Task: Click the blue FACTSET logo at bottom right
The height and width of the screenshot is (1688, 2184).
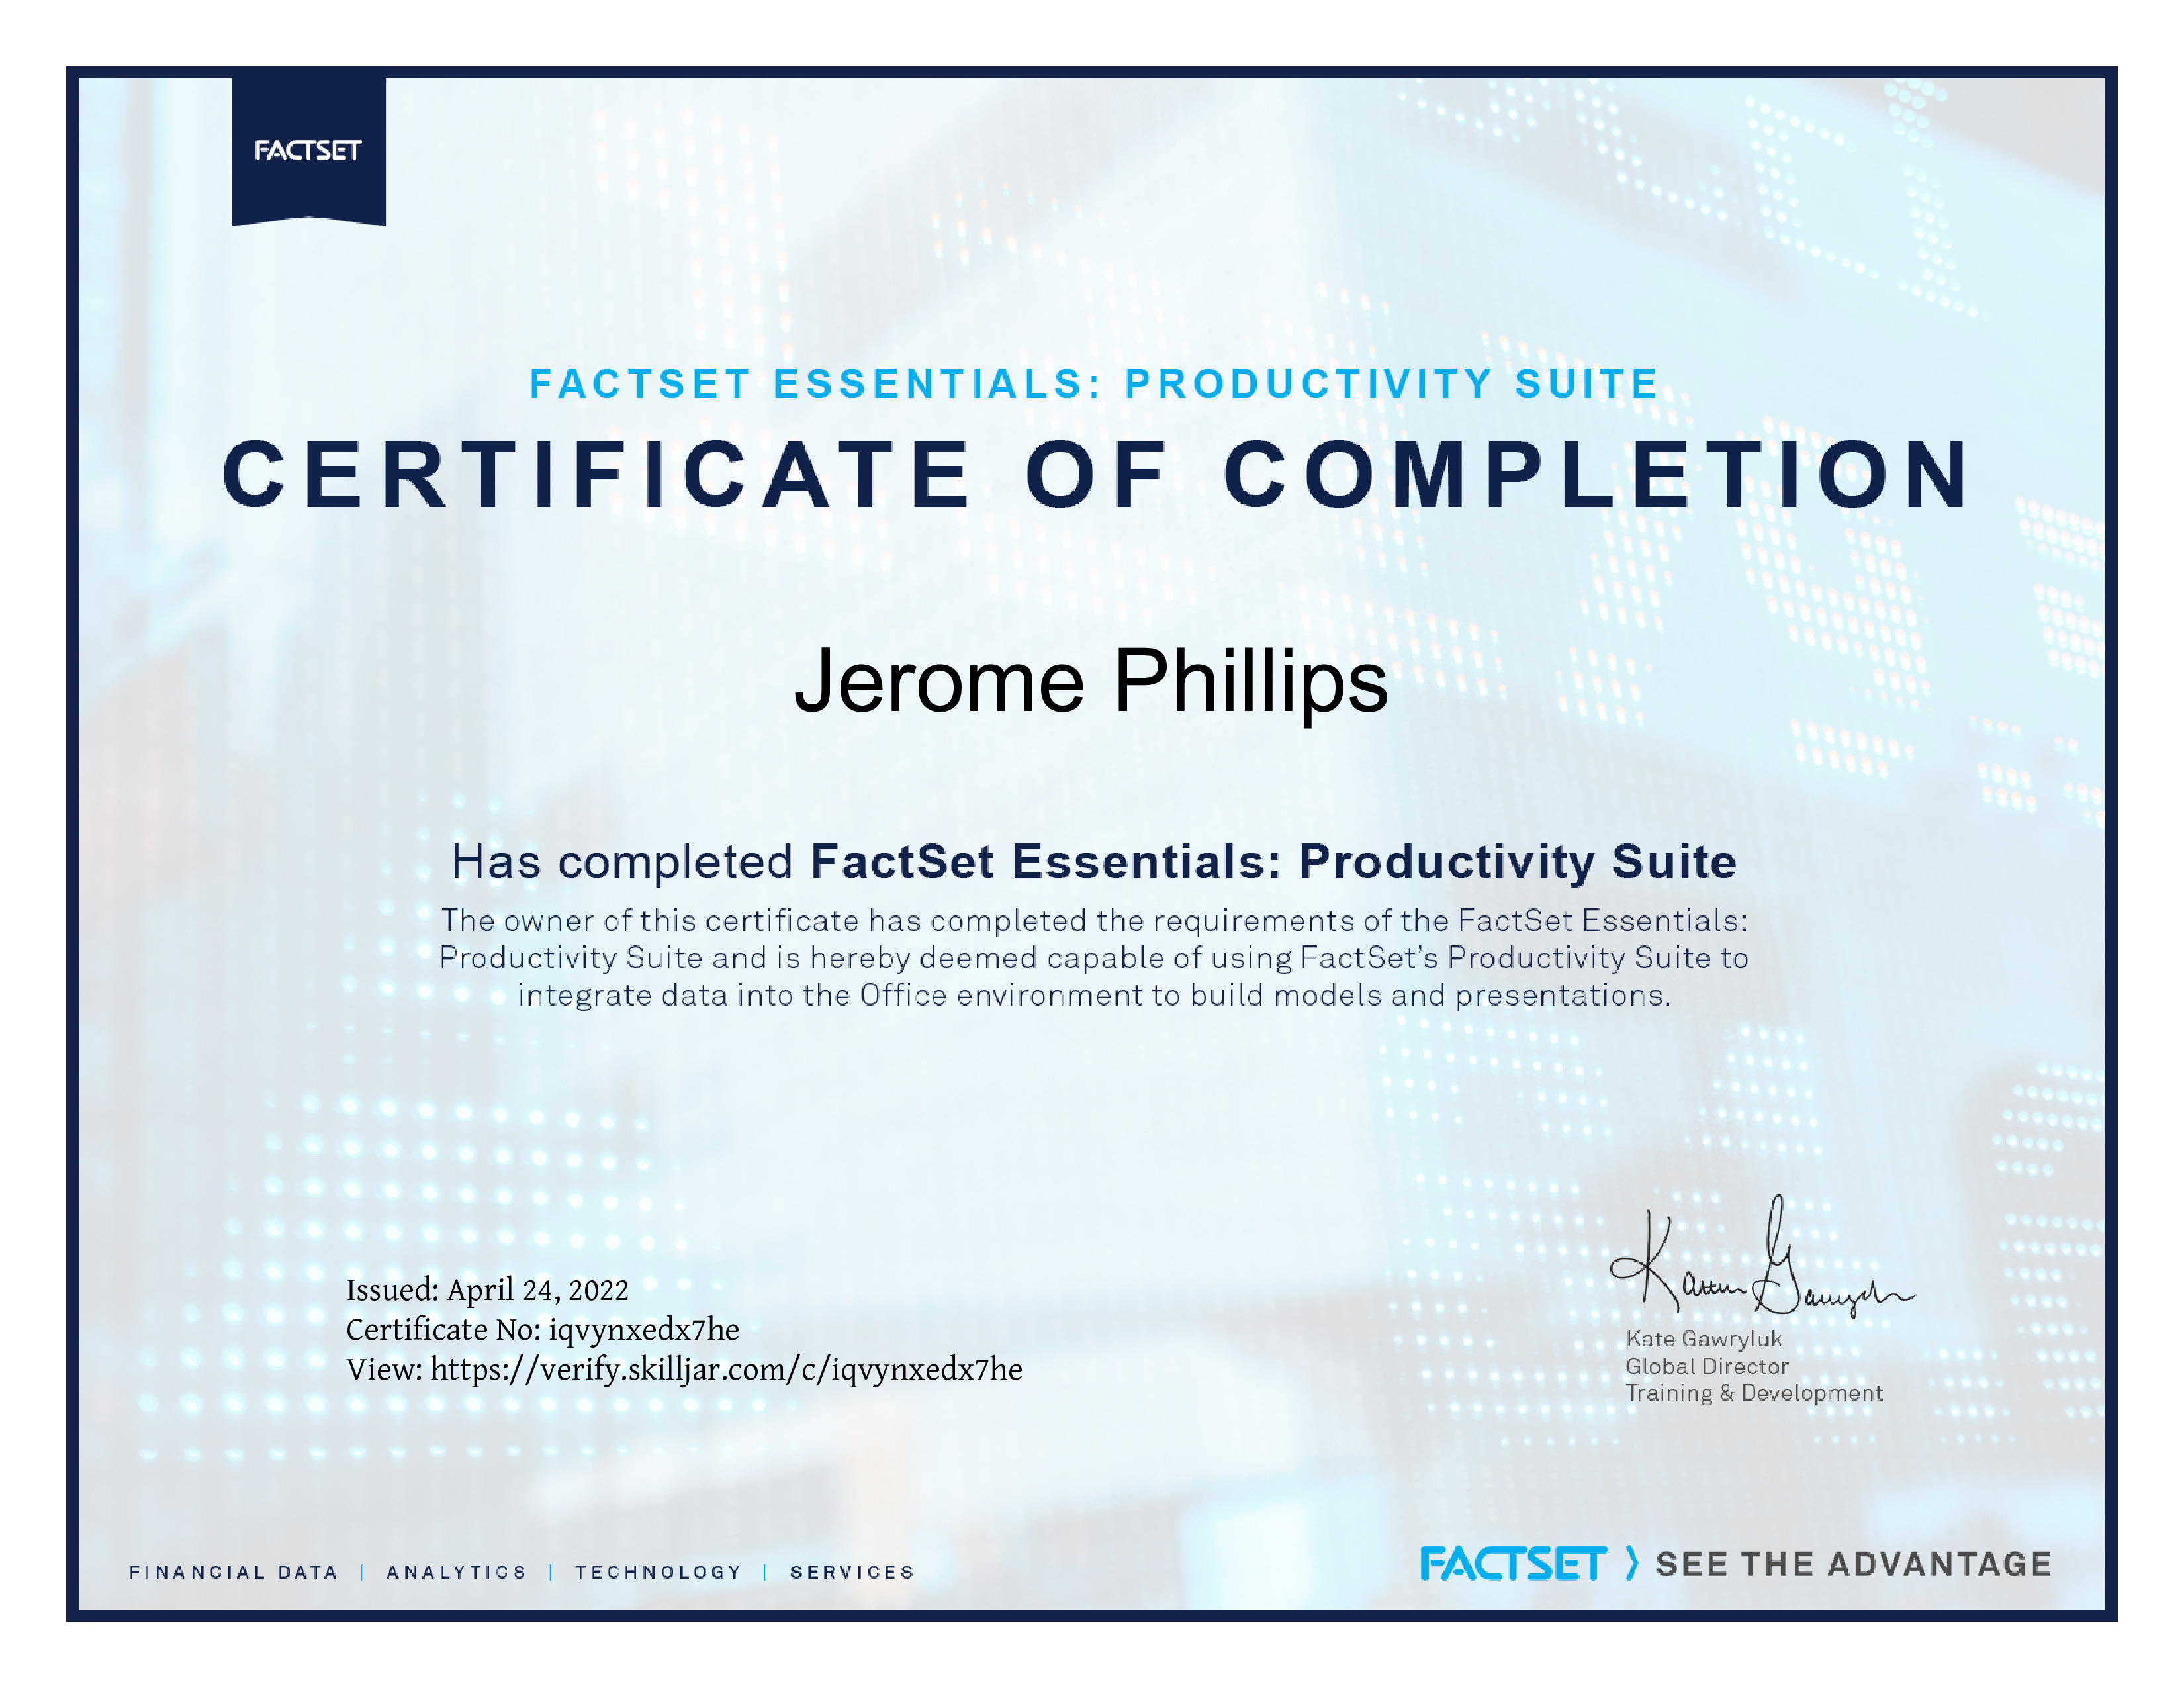Action: coord(1513,1564)
